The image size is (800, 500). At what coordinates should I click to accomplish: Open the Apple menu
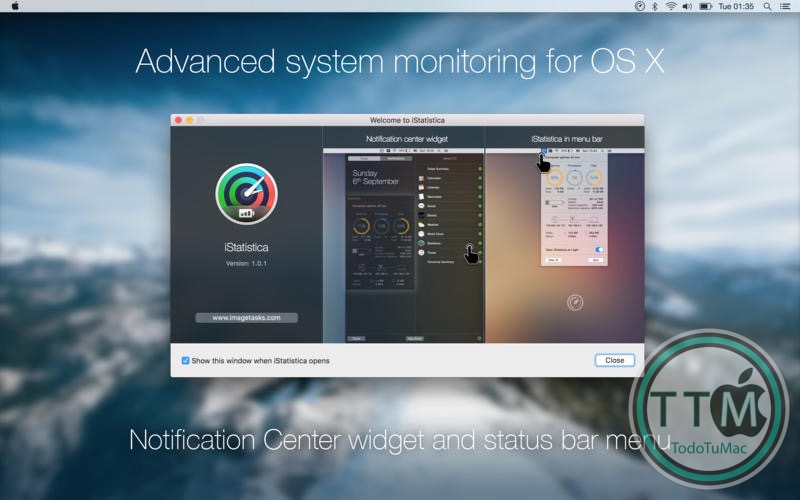[x=15, y=6]
